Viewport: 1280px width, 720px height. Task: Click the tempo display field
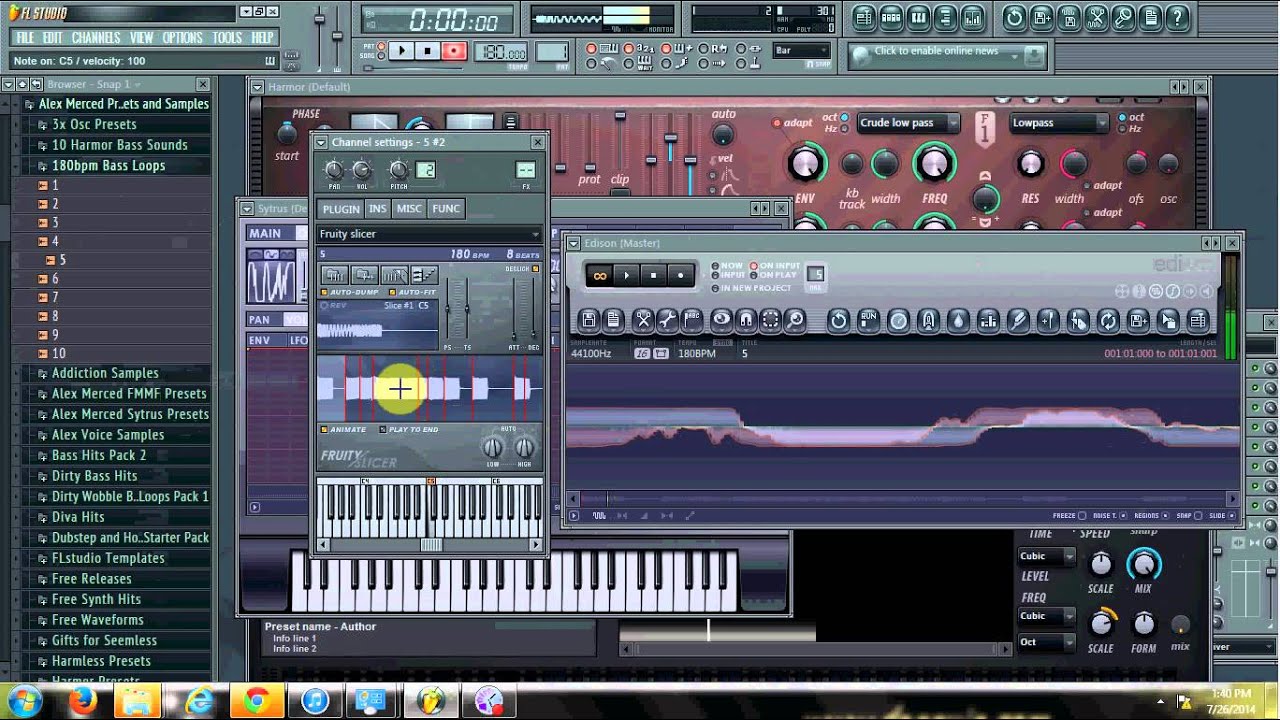pos(501,53)
